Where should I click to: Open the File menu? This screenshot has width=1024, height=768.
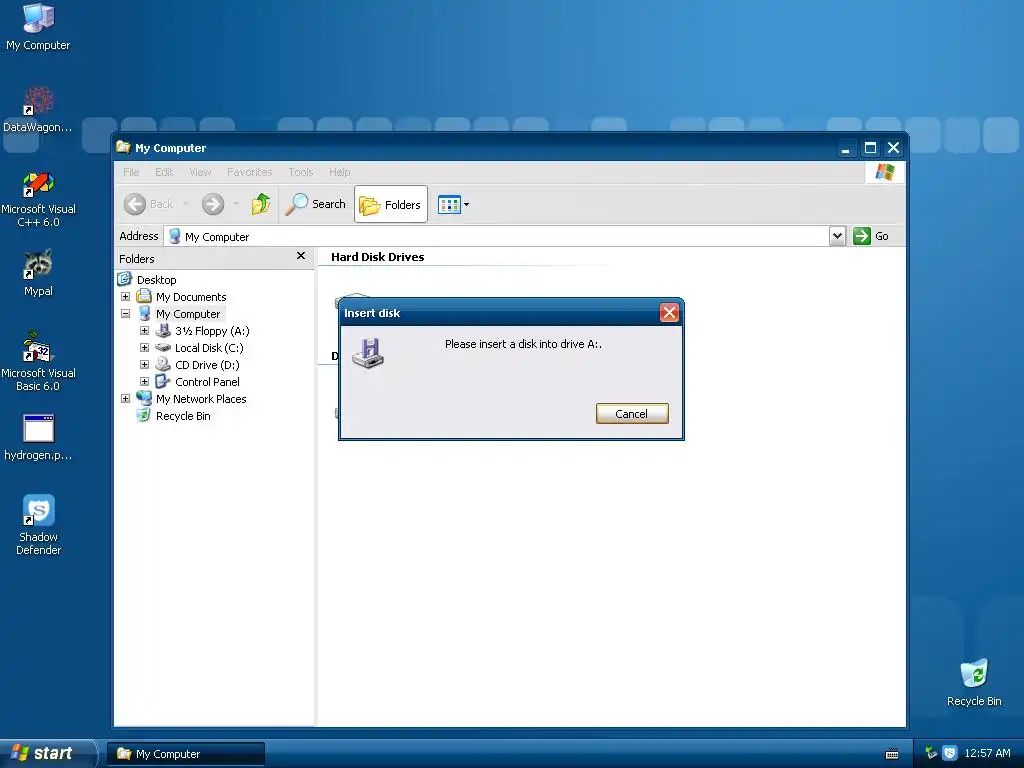pyautogui.click(x=131, y=172)
